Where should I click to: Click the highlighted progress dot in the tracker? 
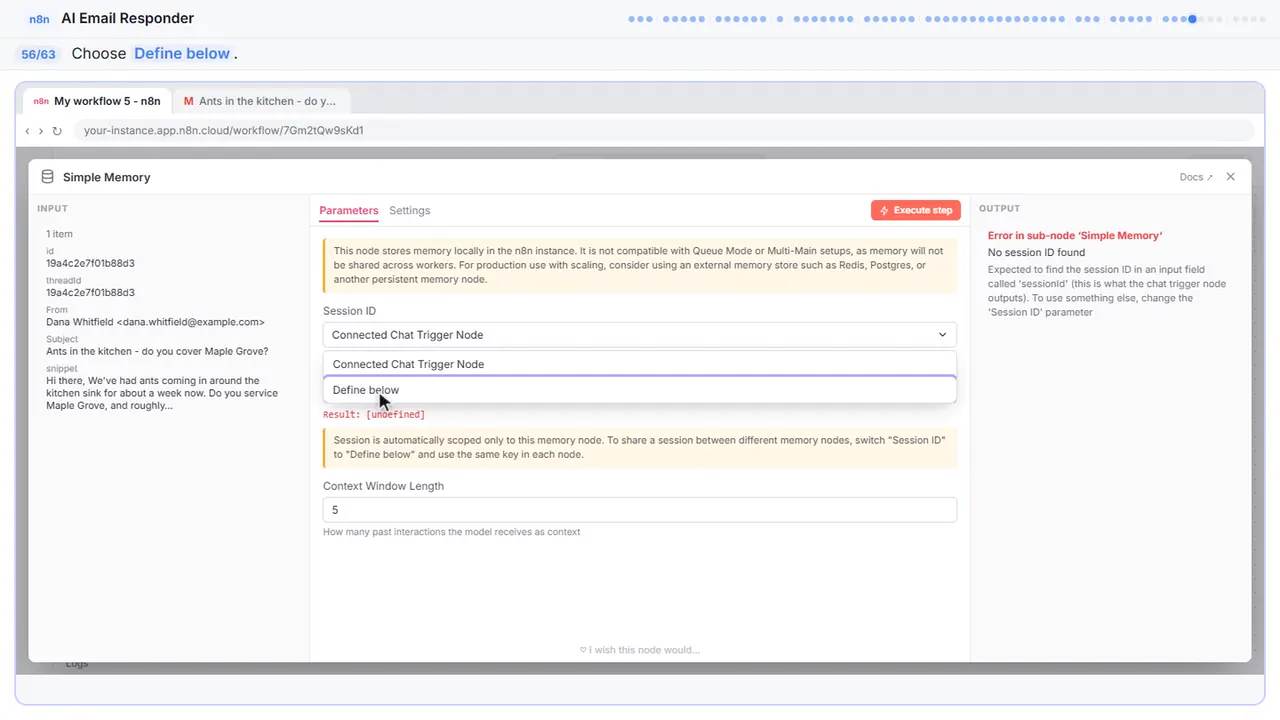(1193, 19)
